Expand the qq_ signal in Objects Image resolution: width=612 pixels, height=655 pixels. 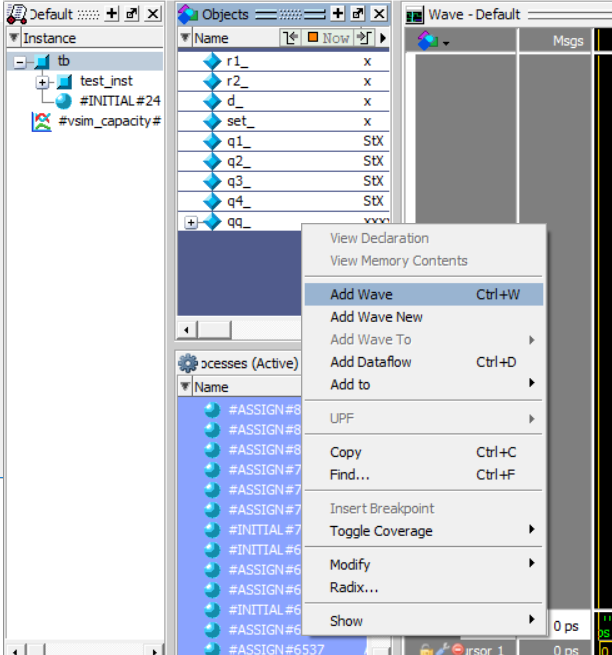[191, 223]
